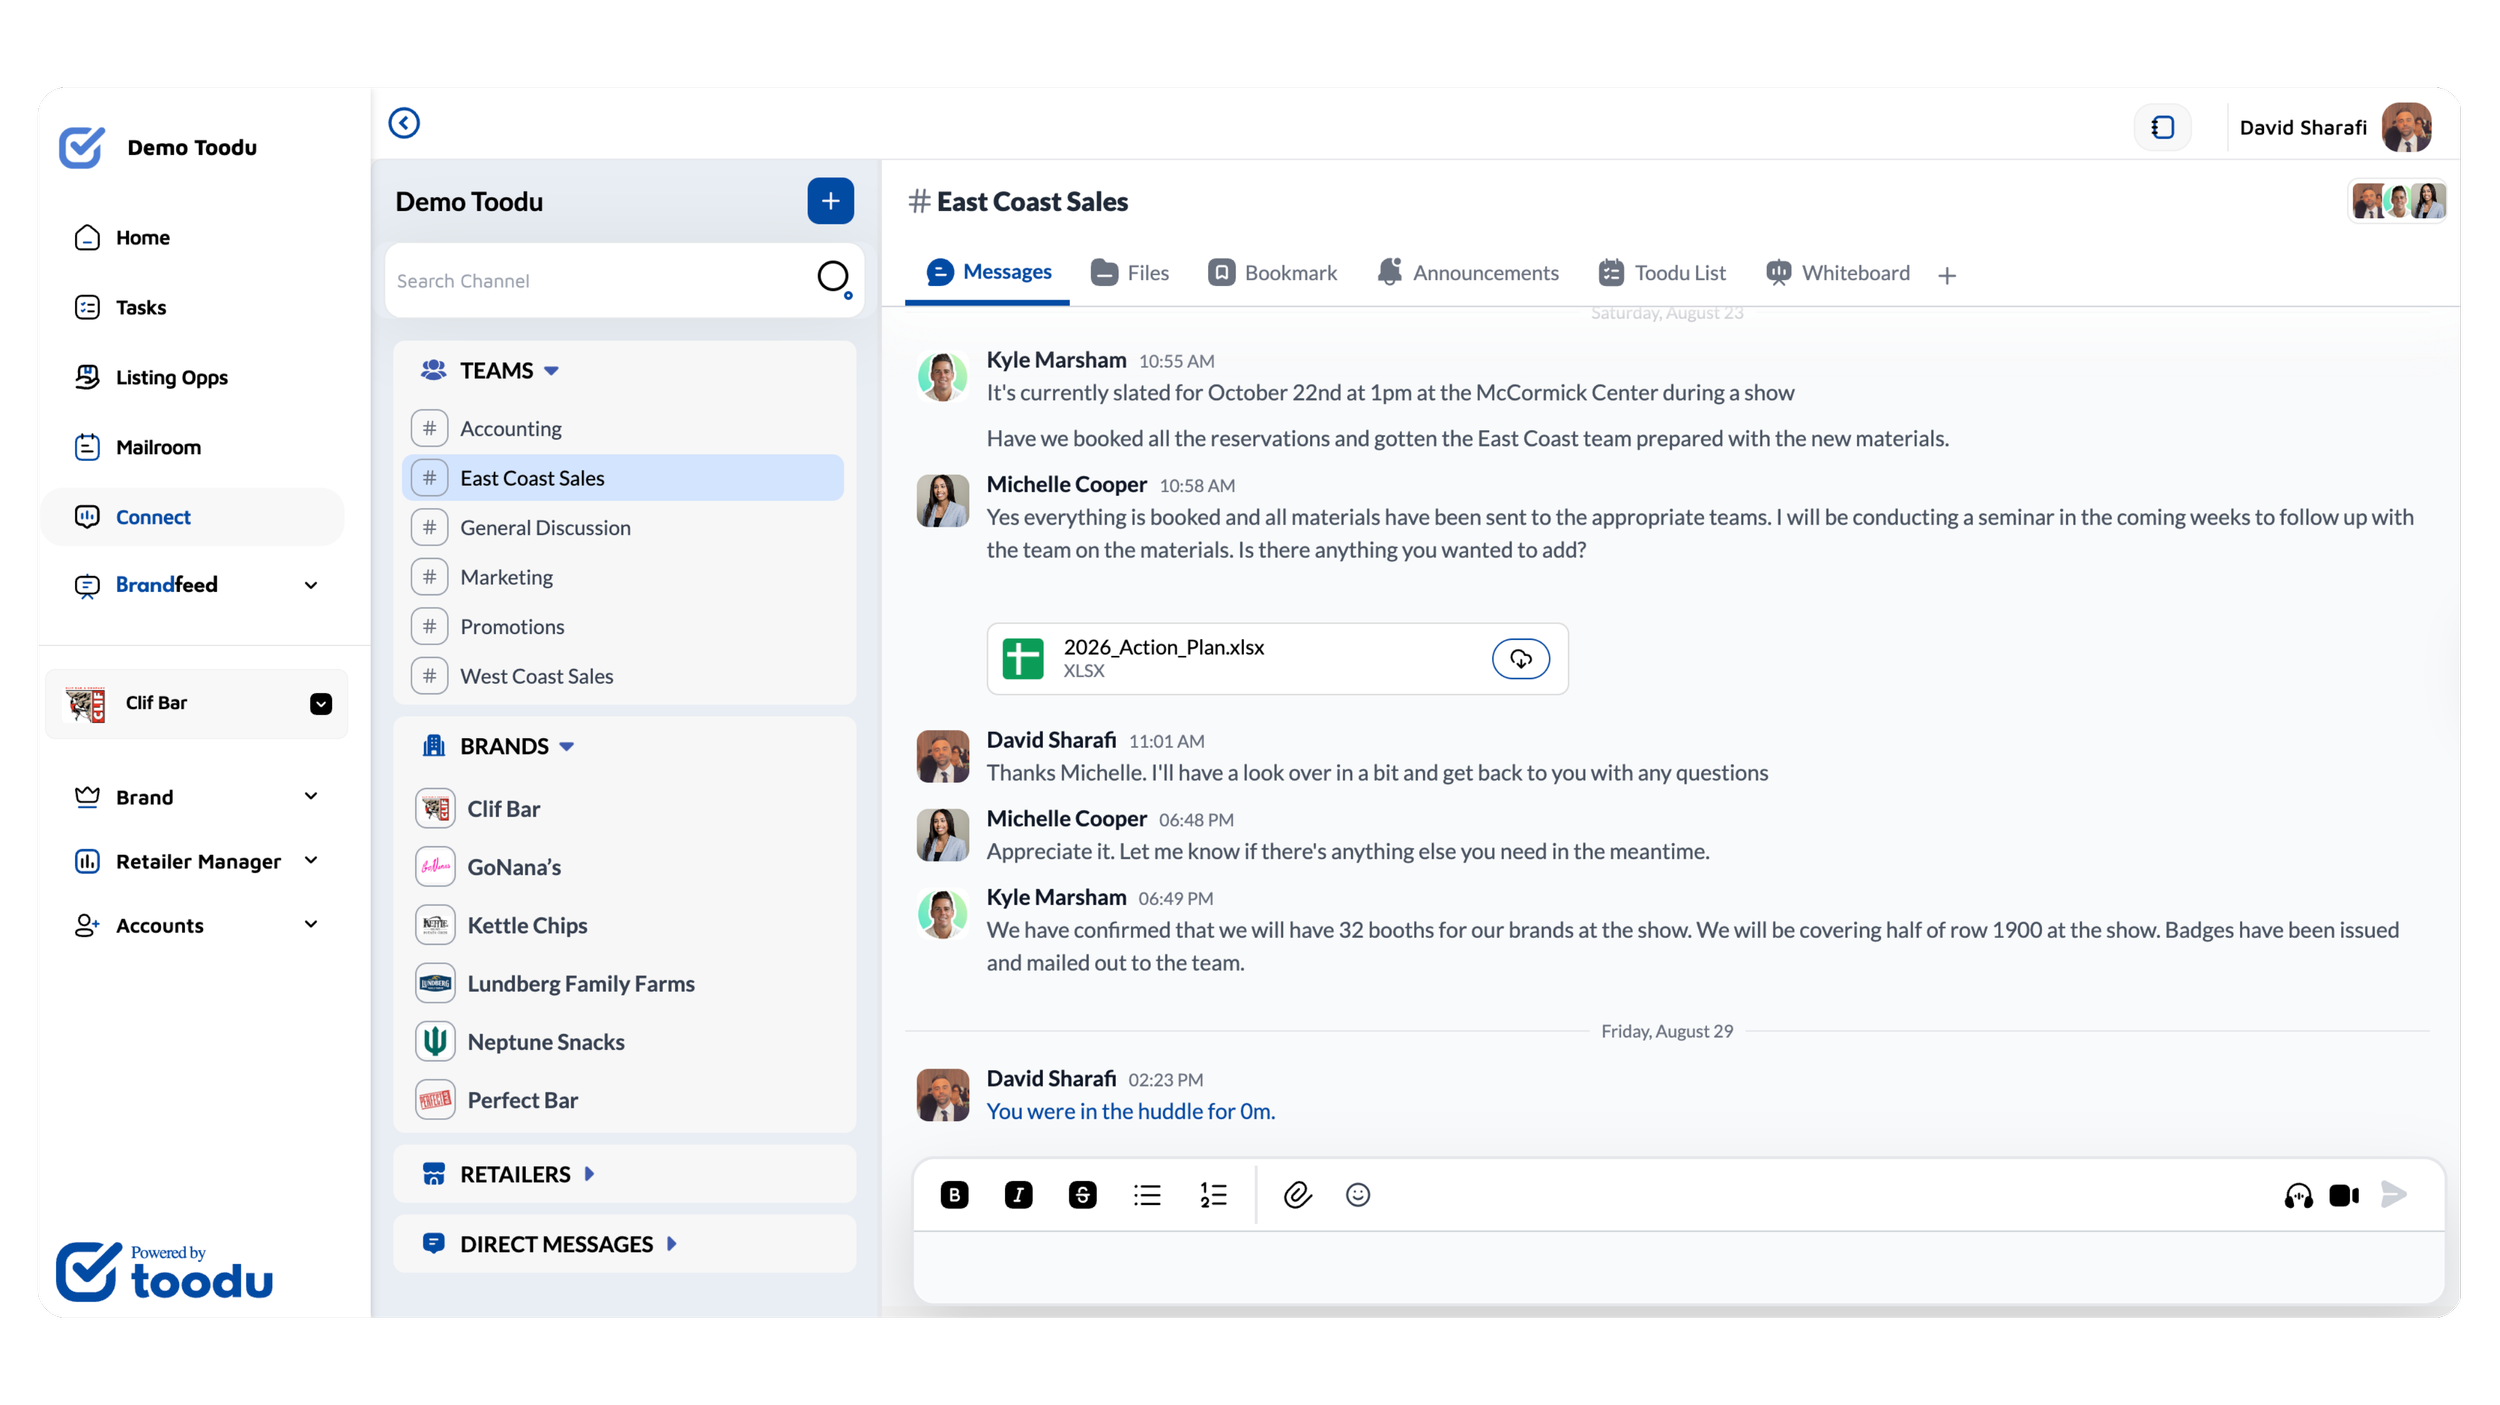Screen dimensions: 2500x1405
Task: Collapse the BRANDS section
Action: coord(566,745)
